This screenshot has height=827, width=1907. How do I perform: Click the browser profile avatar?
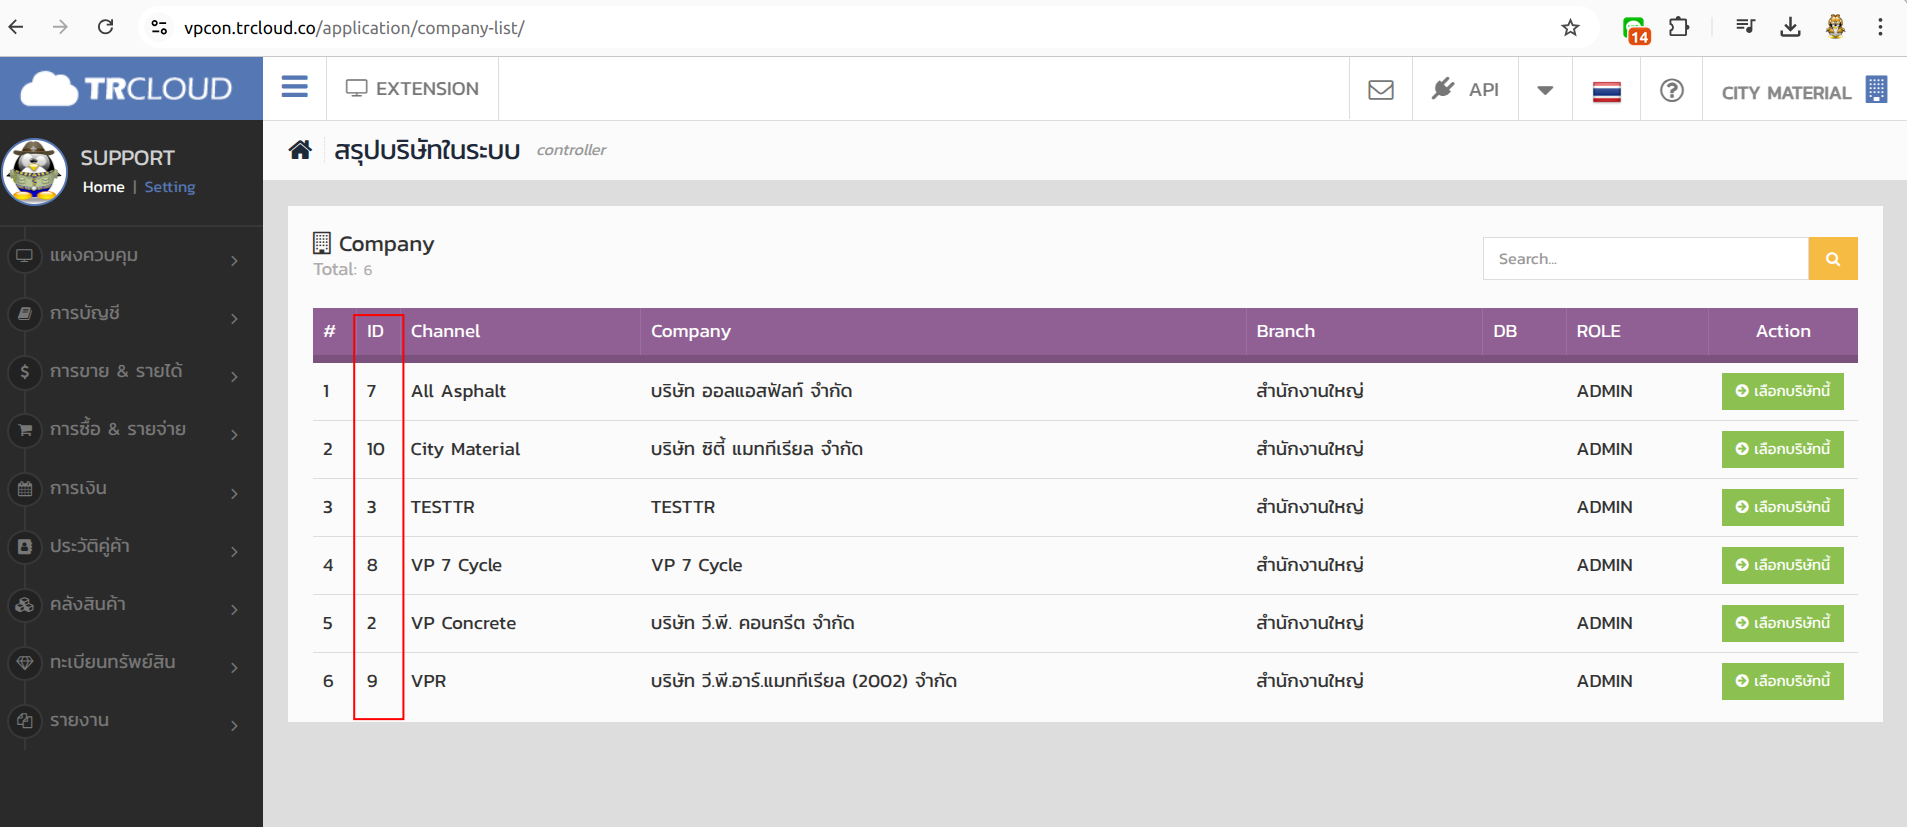(x=1835, y=27)
